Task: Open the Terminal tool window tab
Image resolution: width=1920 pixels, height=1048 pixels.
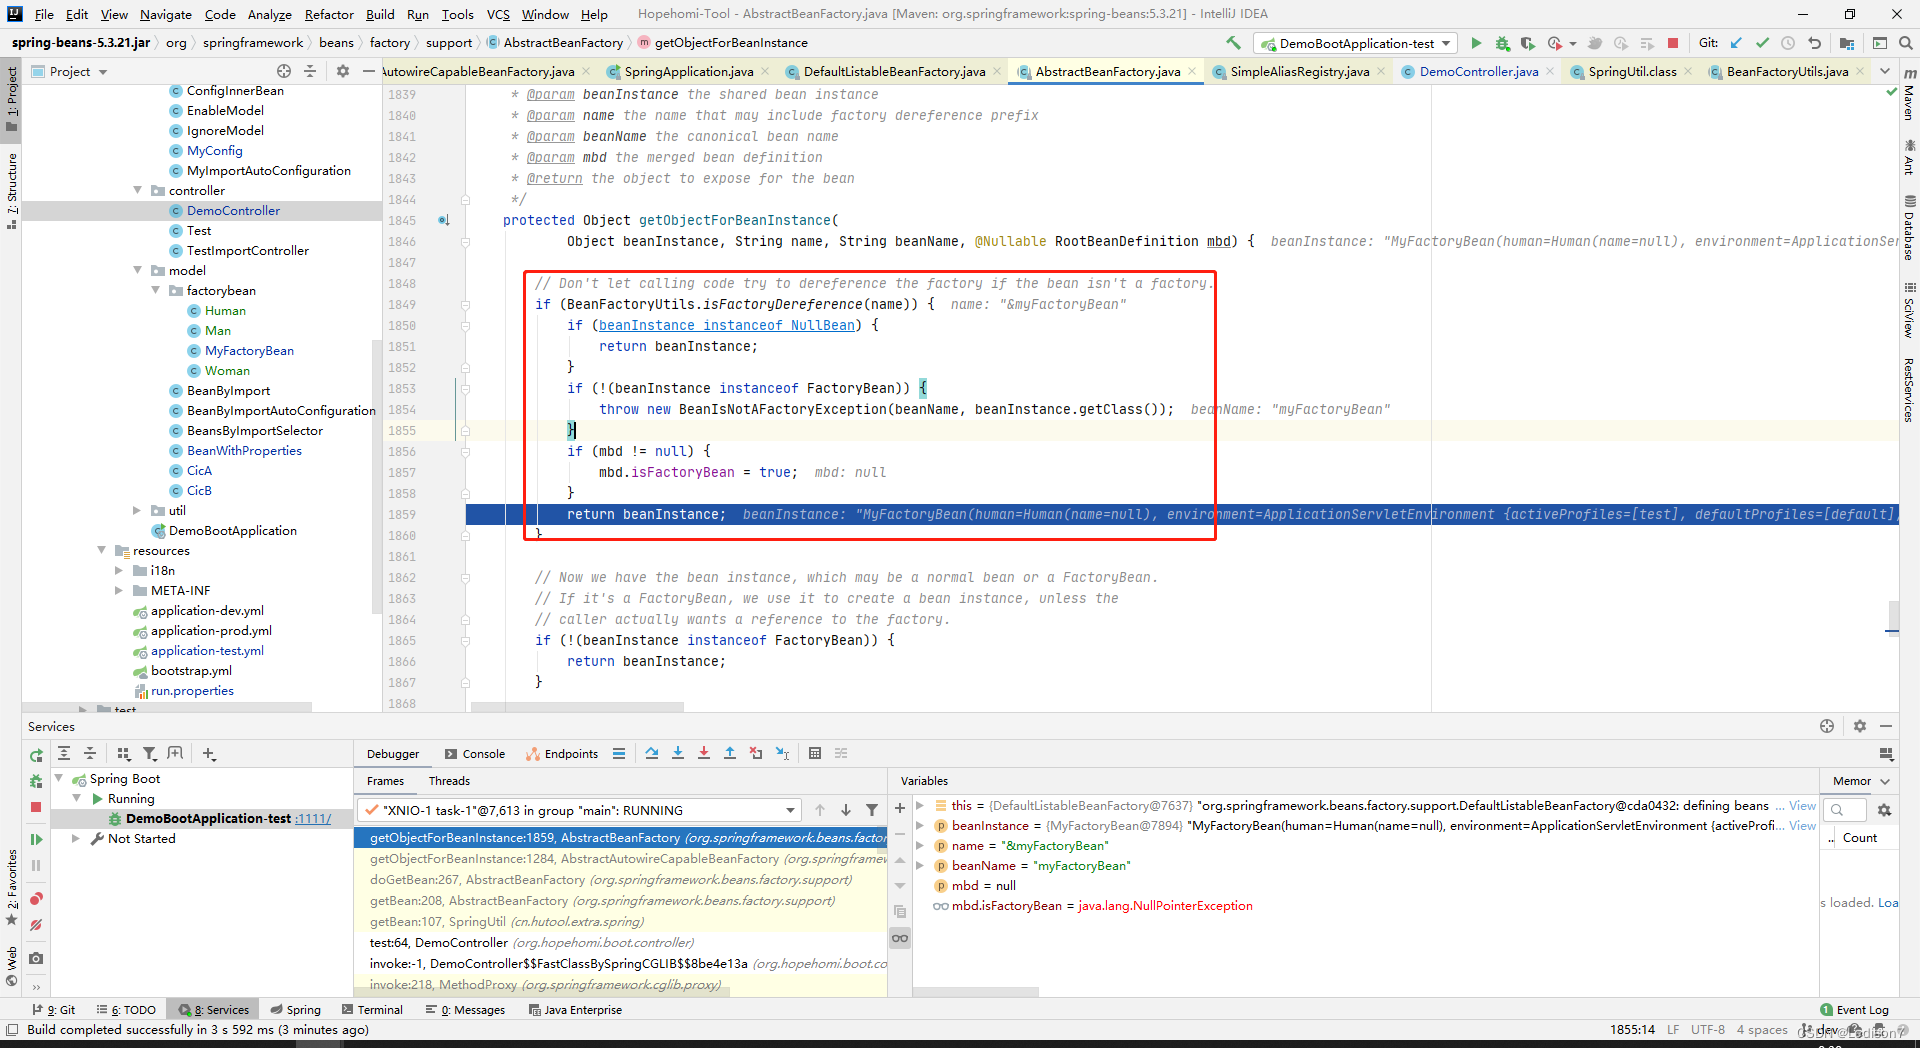Action: point(372,1010)
